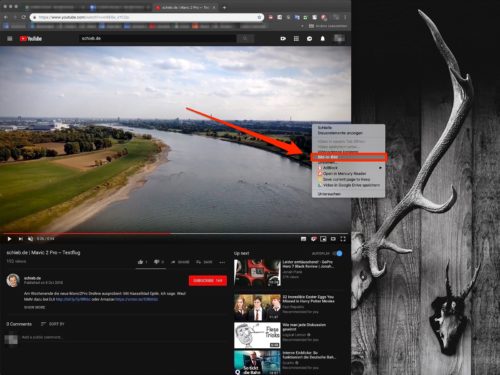
Task: Open the SORT BY comments dropdown
Action: click(x=53, y=324)
